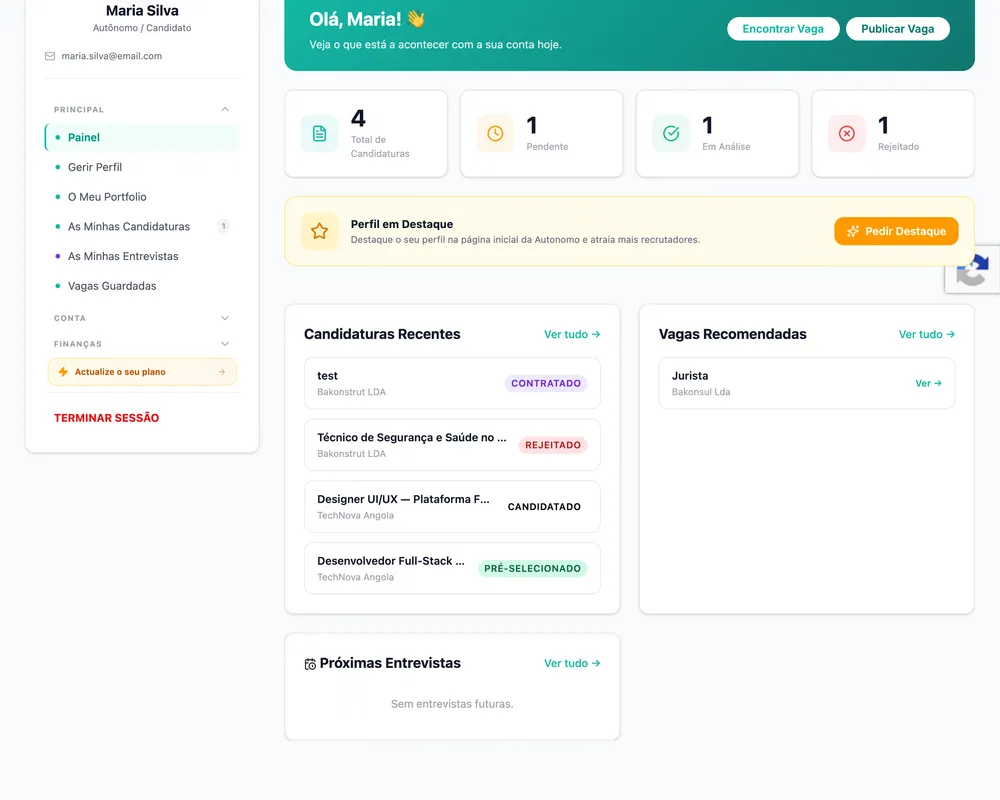Click the CONTRATADO status badge
The height and width of the screenshot is (800, 1000).
[x=546, y=383]
